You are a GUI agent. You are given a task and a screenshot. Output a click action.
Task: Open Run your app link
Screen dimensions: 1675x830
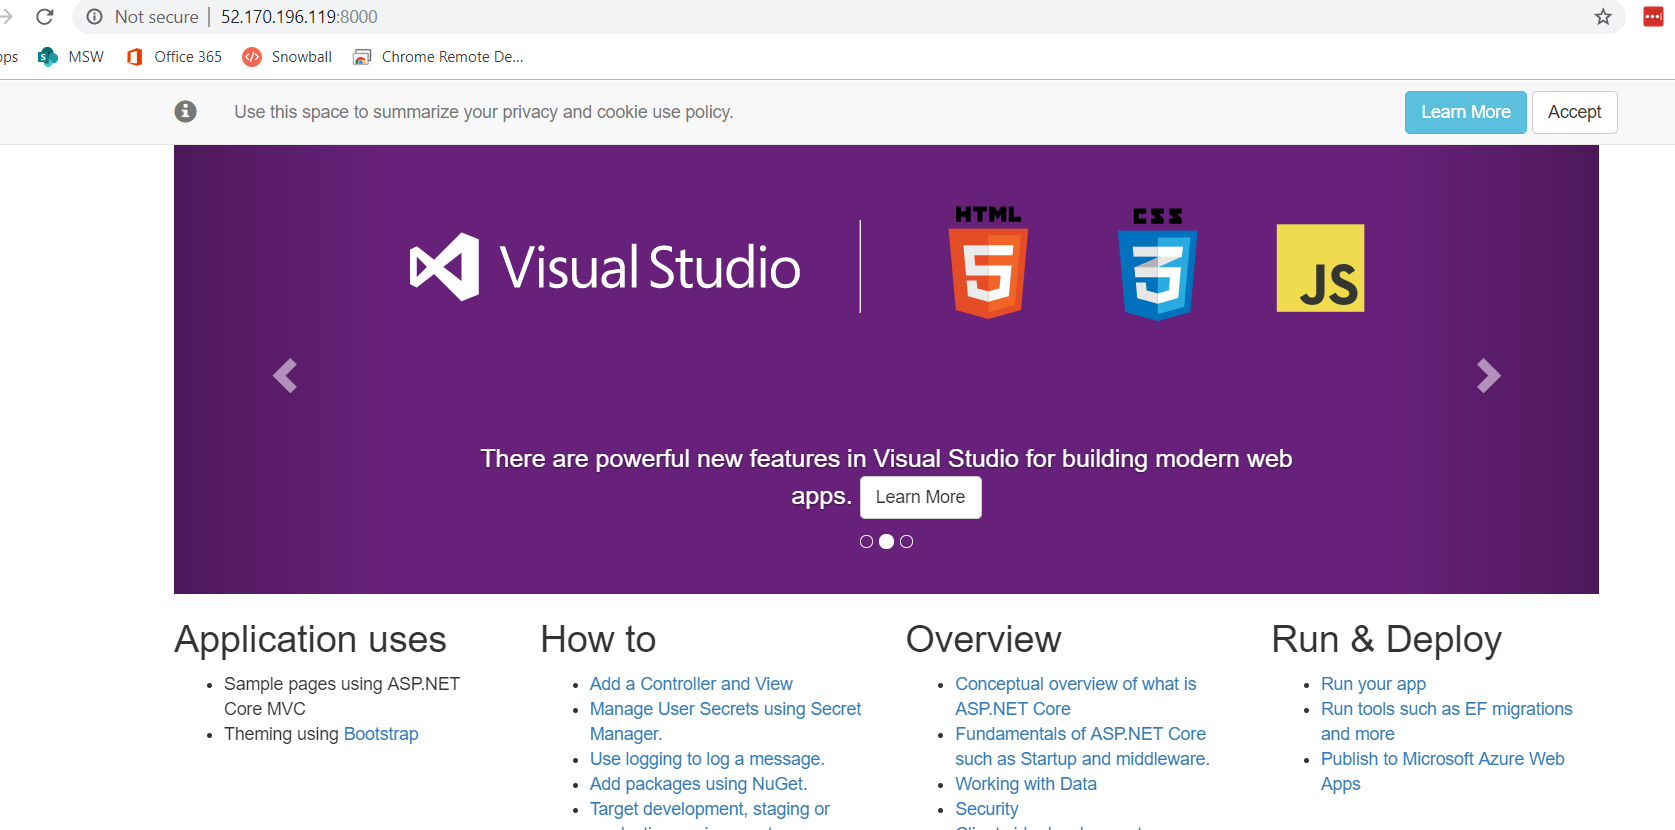click(x=1373, y=684)
